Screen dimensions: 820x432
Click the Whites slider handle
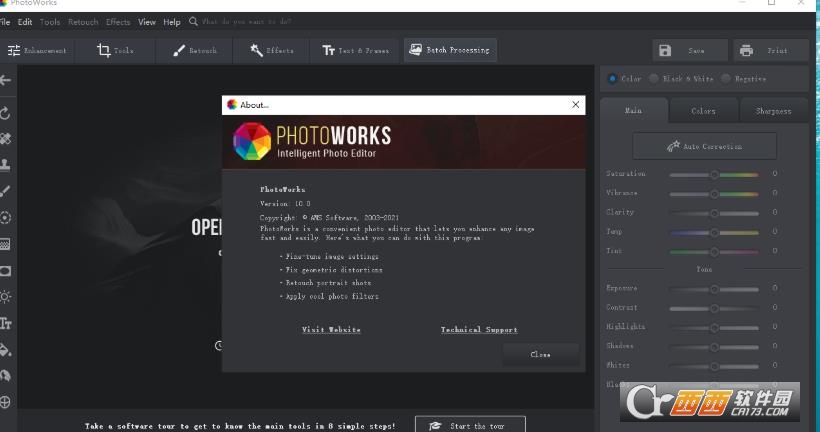[x=714, y=367]
